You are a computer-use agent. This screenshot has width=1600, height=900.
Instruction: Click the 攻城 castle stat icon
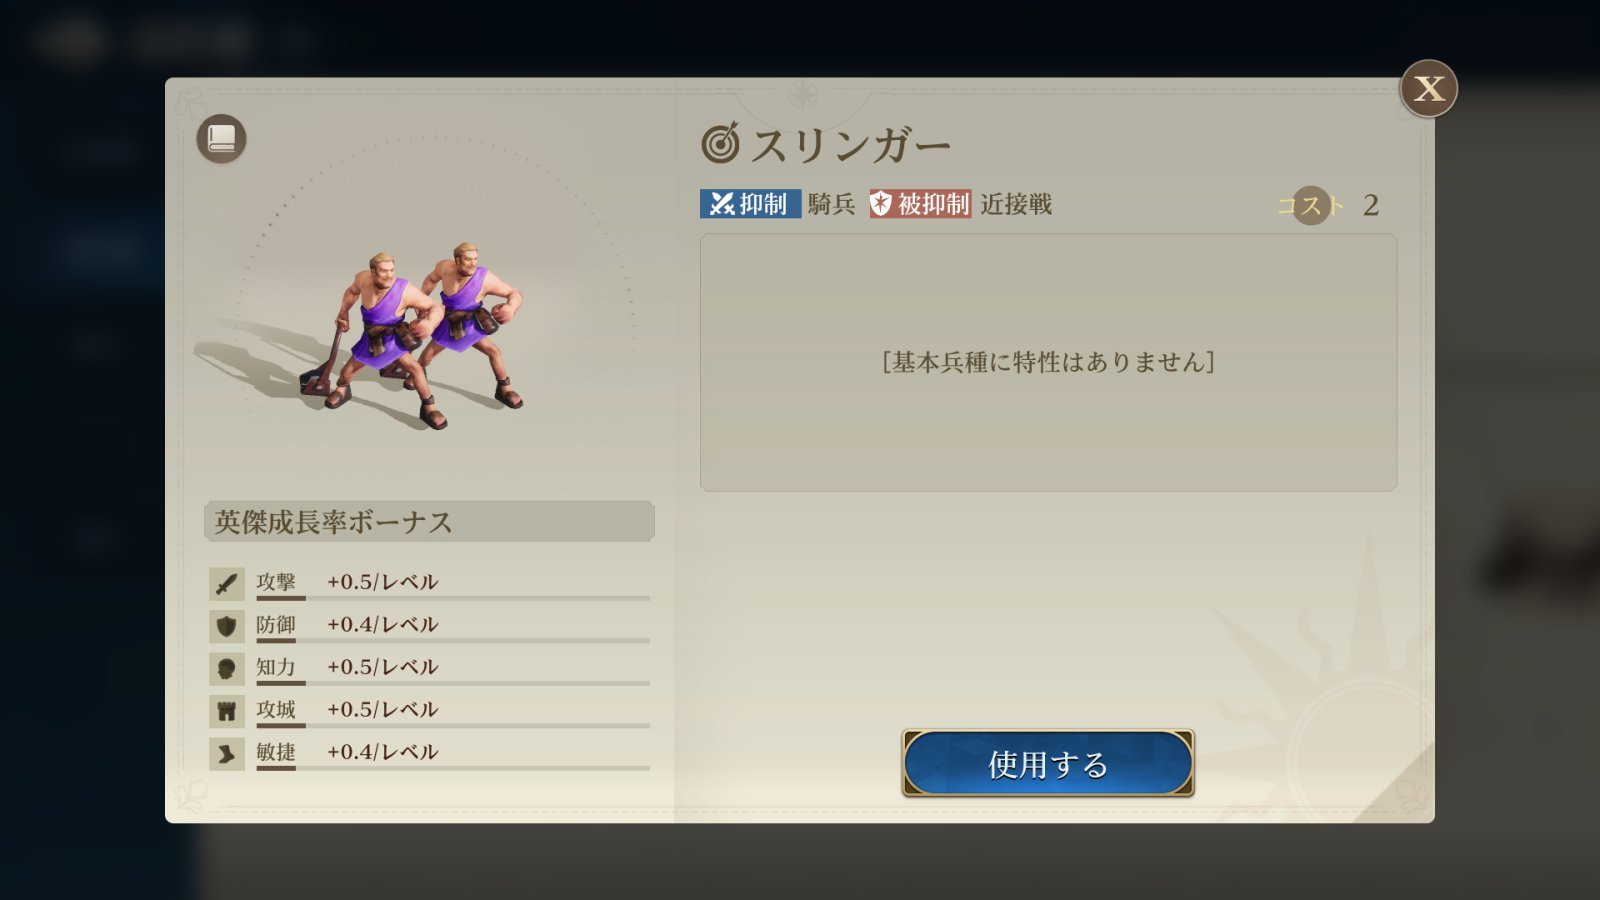click(226, 711)
